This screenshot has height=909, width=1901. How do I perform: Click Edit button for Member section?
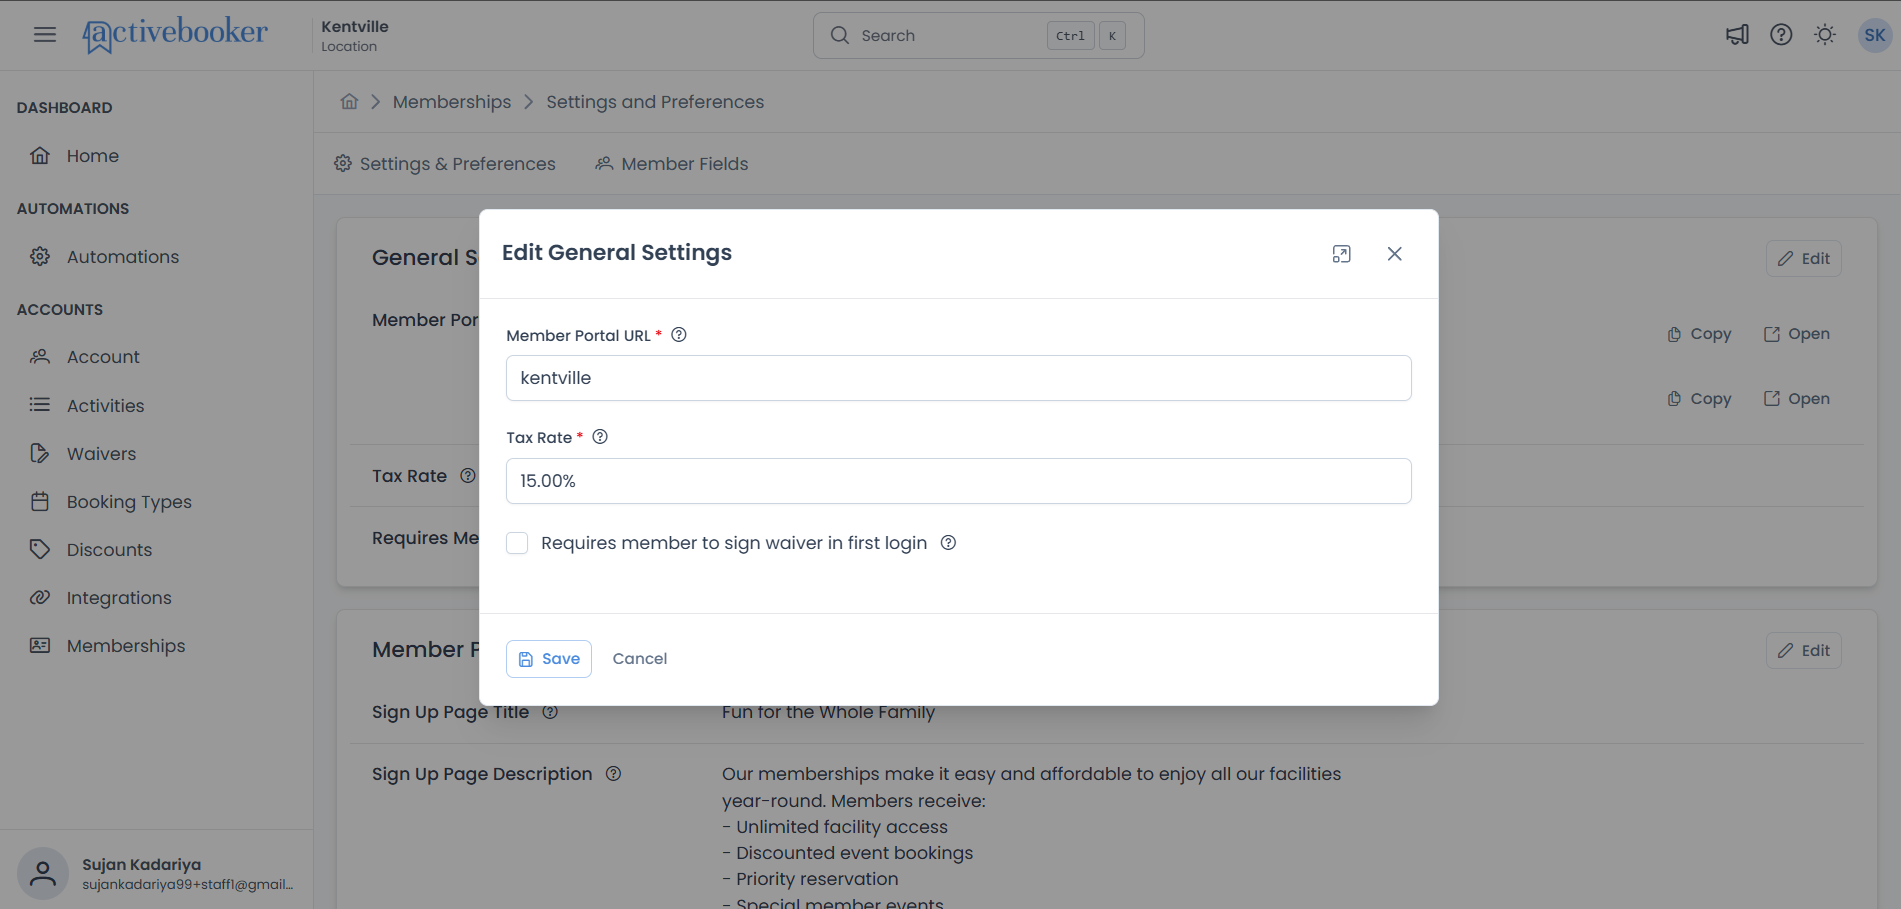coord(1803,651)
